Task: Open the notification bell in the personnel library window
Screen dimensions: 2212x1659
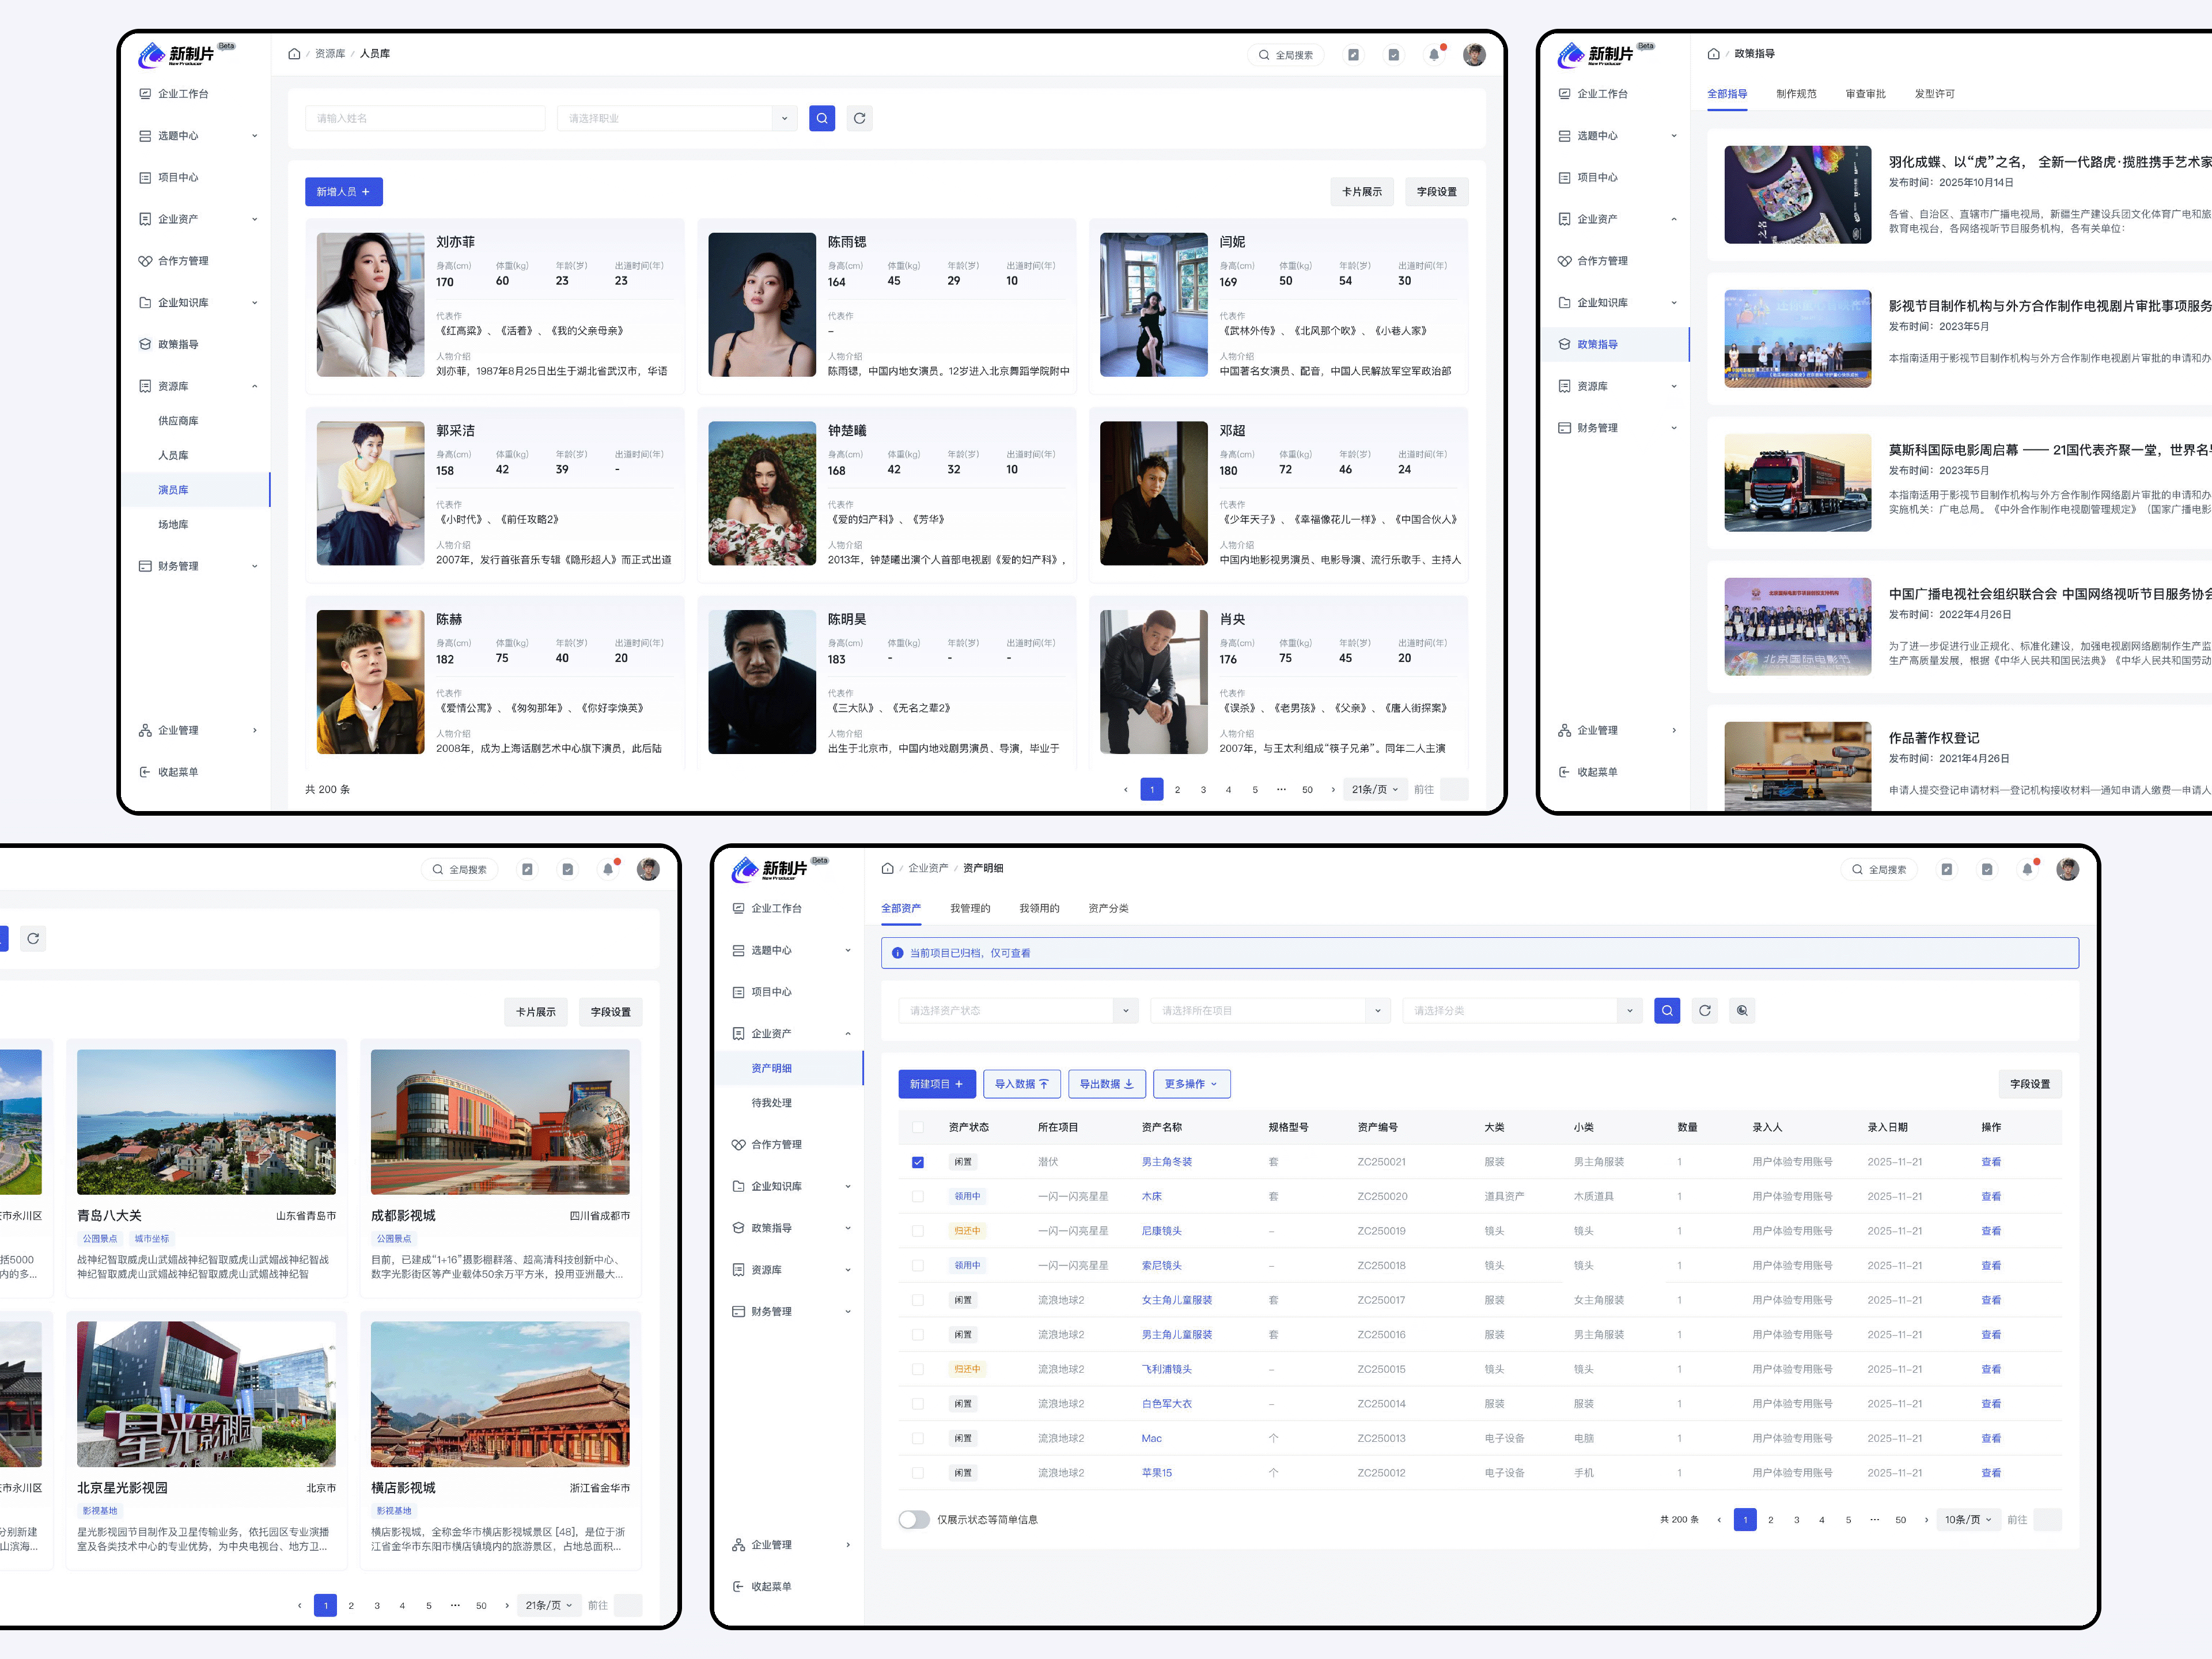Action: [x=1434, y=55]
